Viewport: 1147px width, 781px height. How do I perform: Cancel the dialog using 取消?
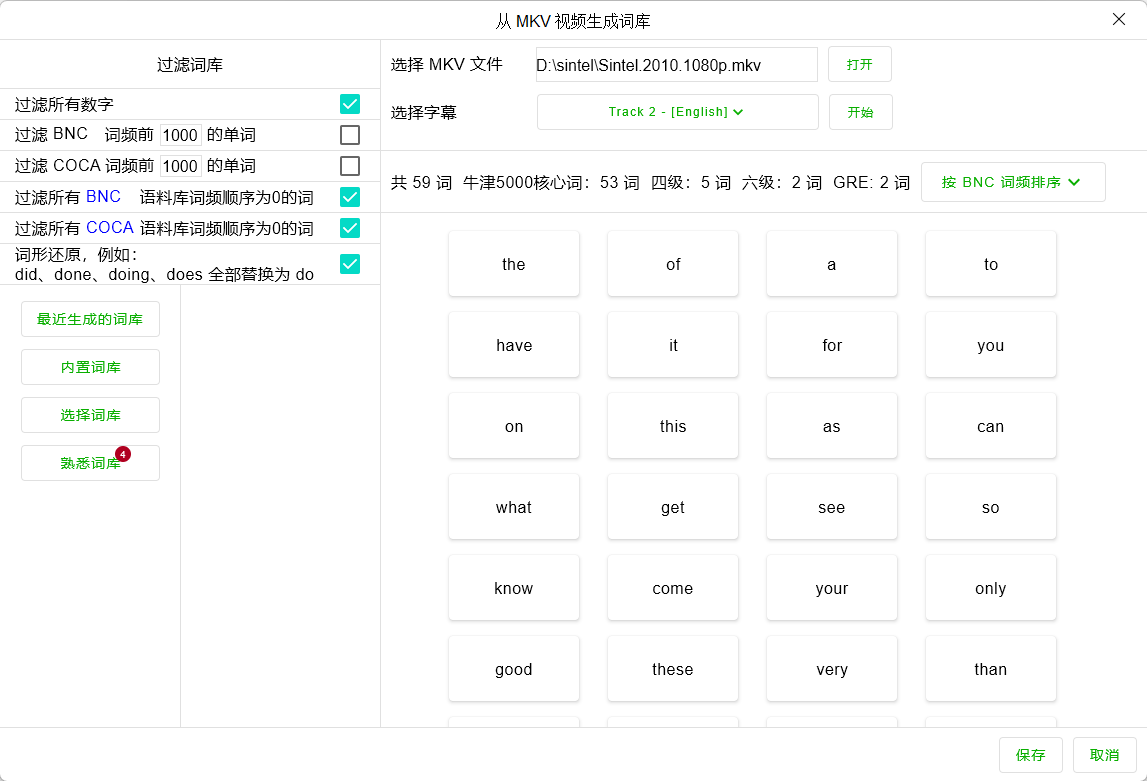(x=1104, y=755)
